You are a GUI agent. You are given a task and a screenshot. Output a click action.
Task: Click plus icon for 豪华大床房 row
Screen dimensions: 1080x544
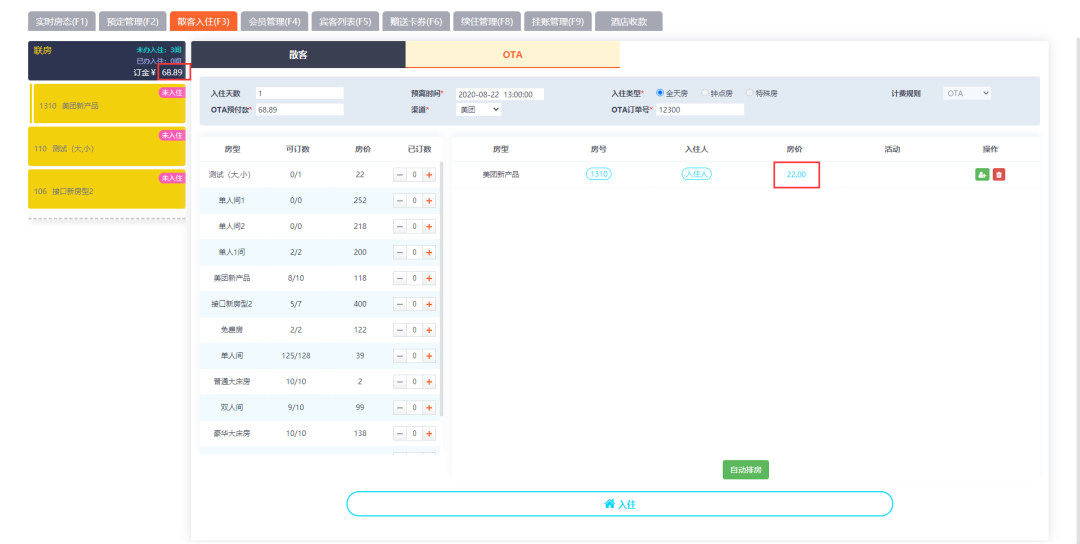pyautogui.click(x=429, y=434)
